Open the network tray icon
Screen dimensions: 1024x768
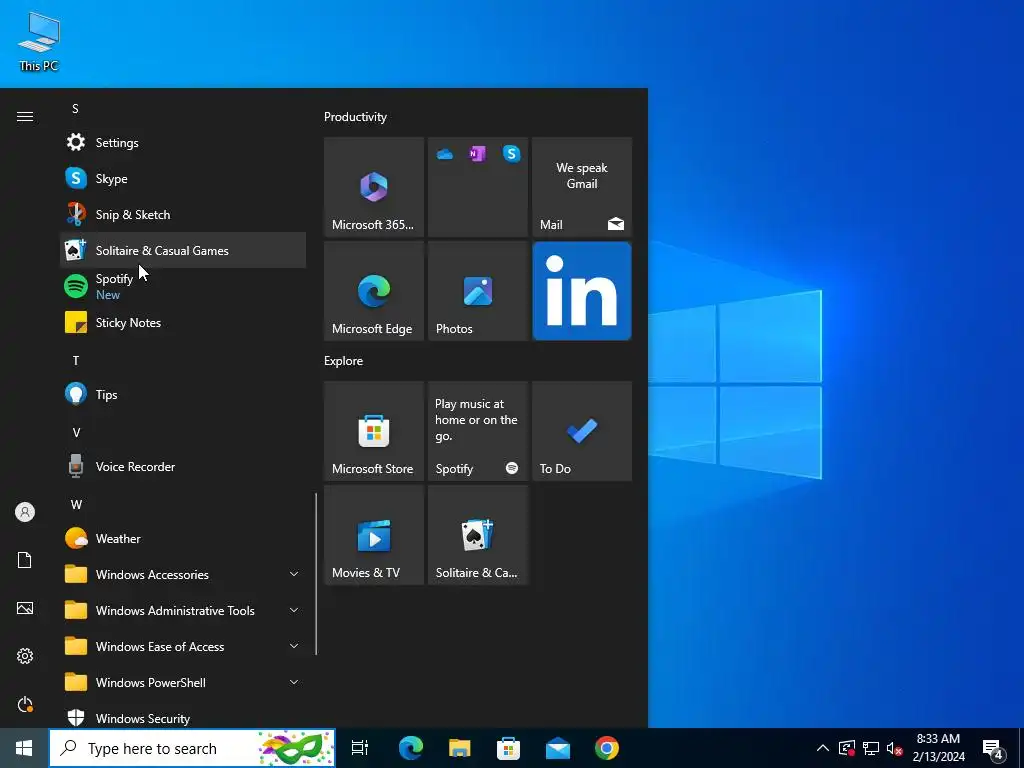tap(871, 748)
